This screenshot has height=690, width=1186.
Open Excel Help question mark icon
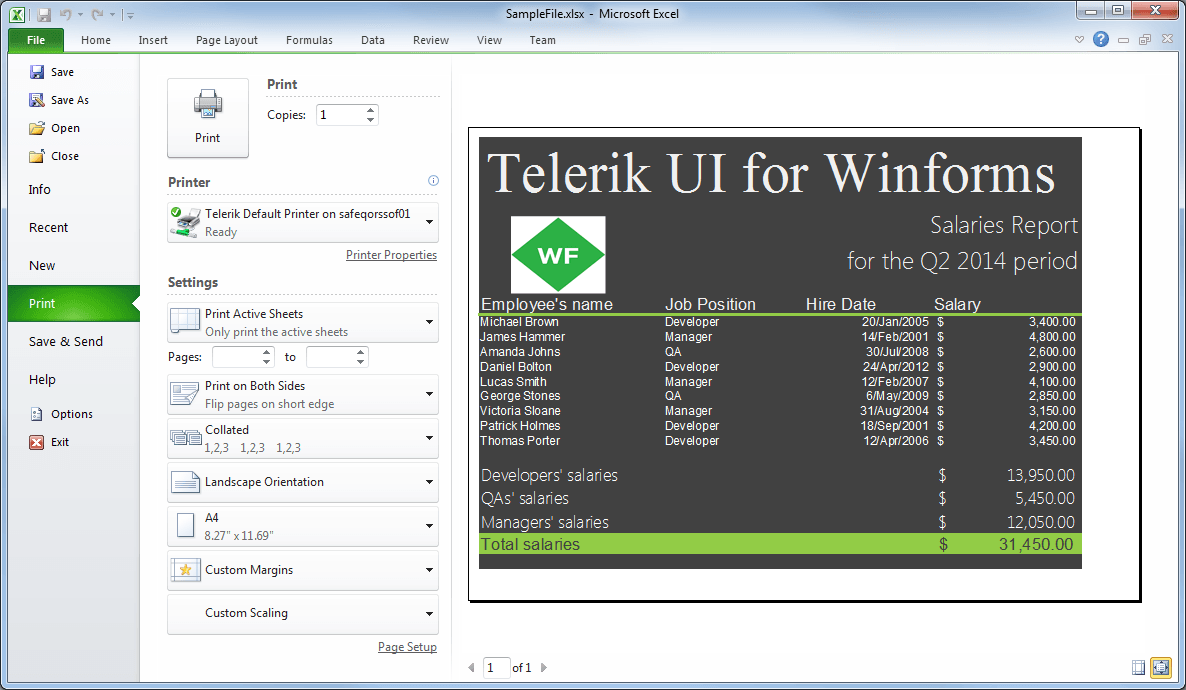[1101, 39]
